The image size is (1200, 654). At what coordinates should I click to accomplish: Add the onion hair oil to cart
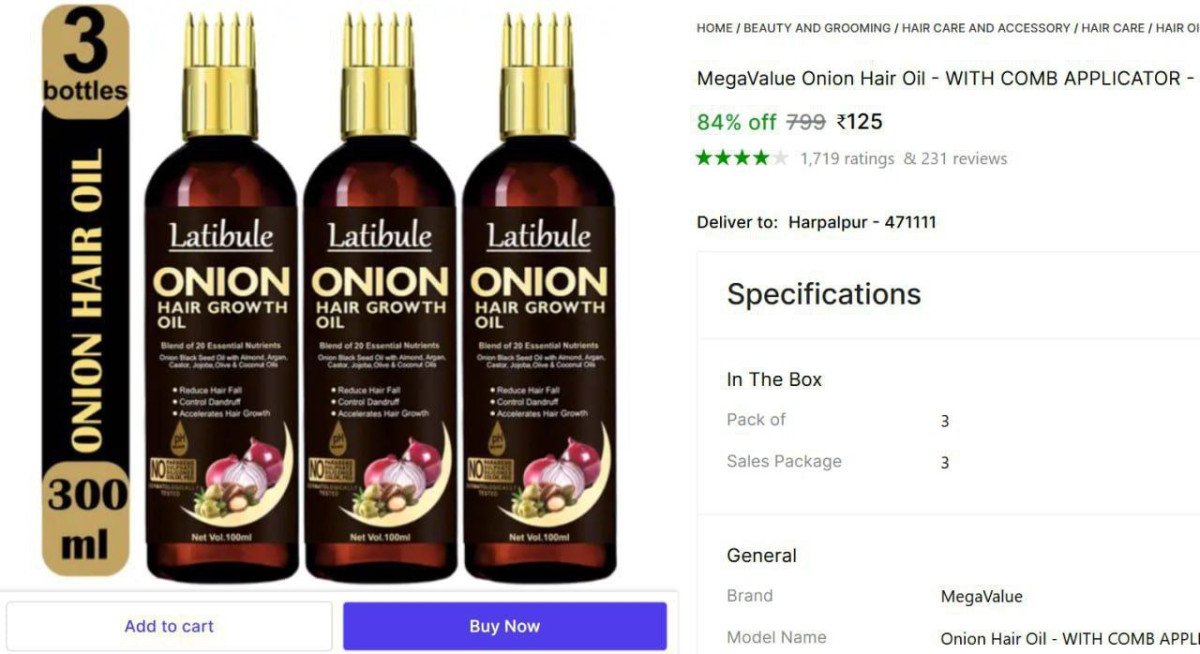click(x=169, y=626)
